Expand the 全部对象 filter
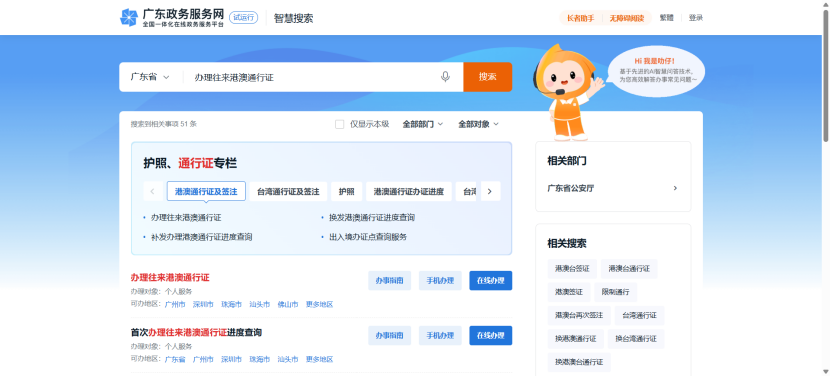The width and height of the screenshot is (830, 376). click(x=479, y=124)
